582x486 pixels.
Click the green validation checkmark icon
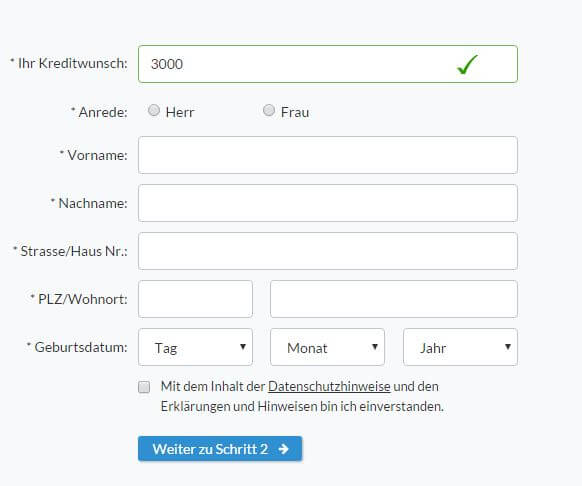[x=467, y=65]
